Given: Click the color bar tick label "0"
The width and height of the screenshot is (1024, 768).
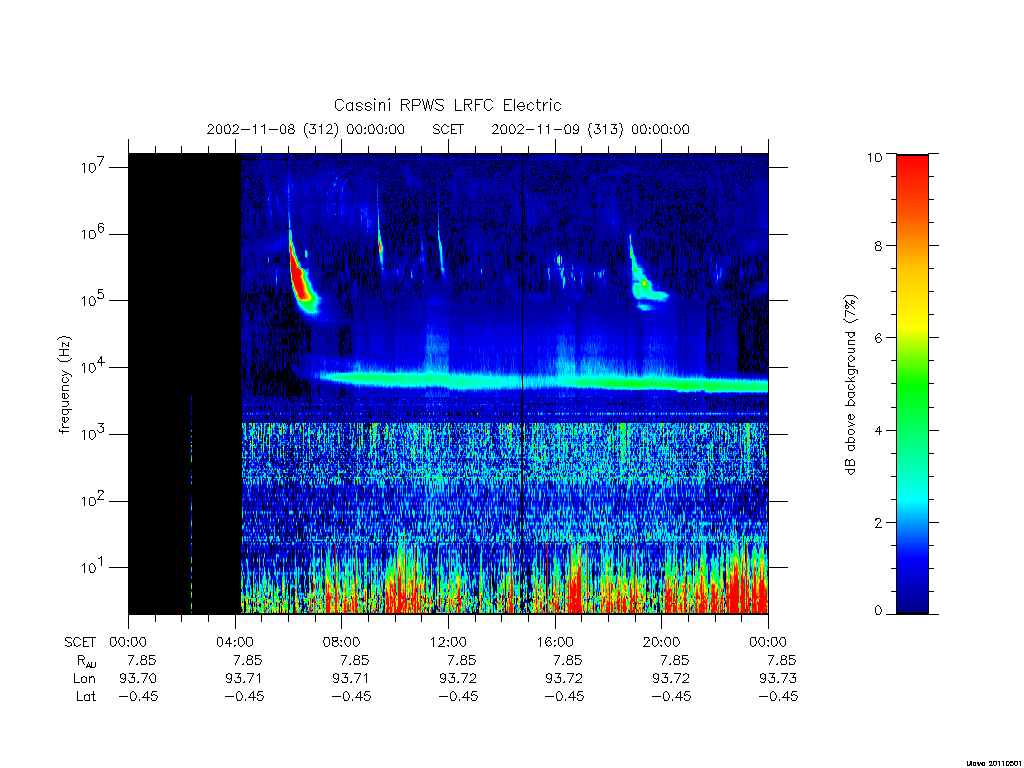Looking at the screenshot, I should point(878,611).
